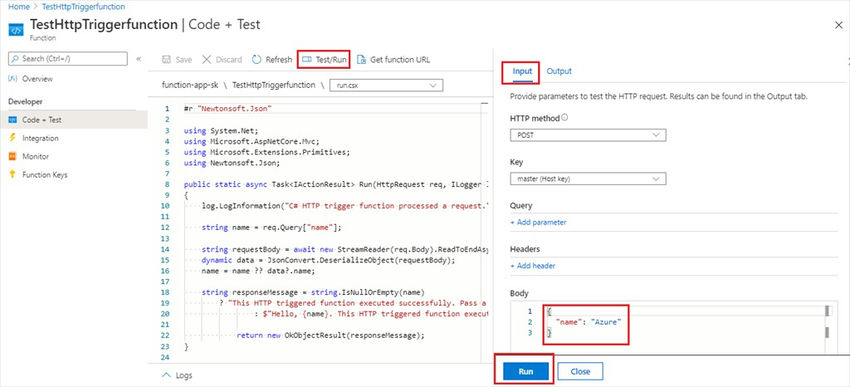Switch to the Input tab
This screenshot has height=387, width=850.
[522, 71]
